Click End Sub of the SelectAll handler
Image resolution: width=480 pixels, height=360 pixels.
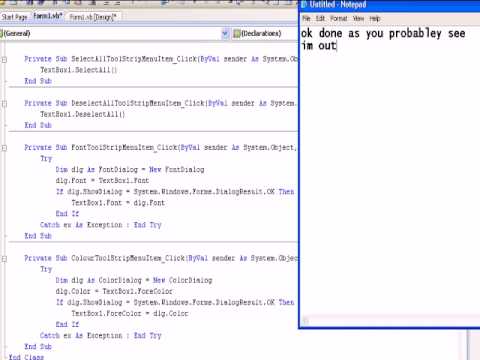click(x=38, y=81)
